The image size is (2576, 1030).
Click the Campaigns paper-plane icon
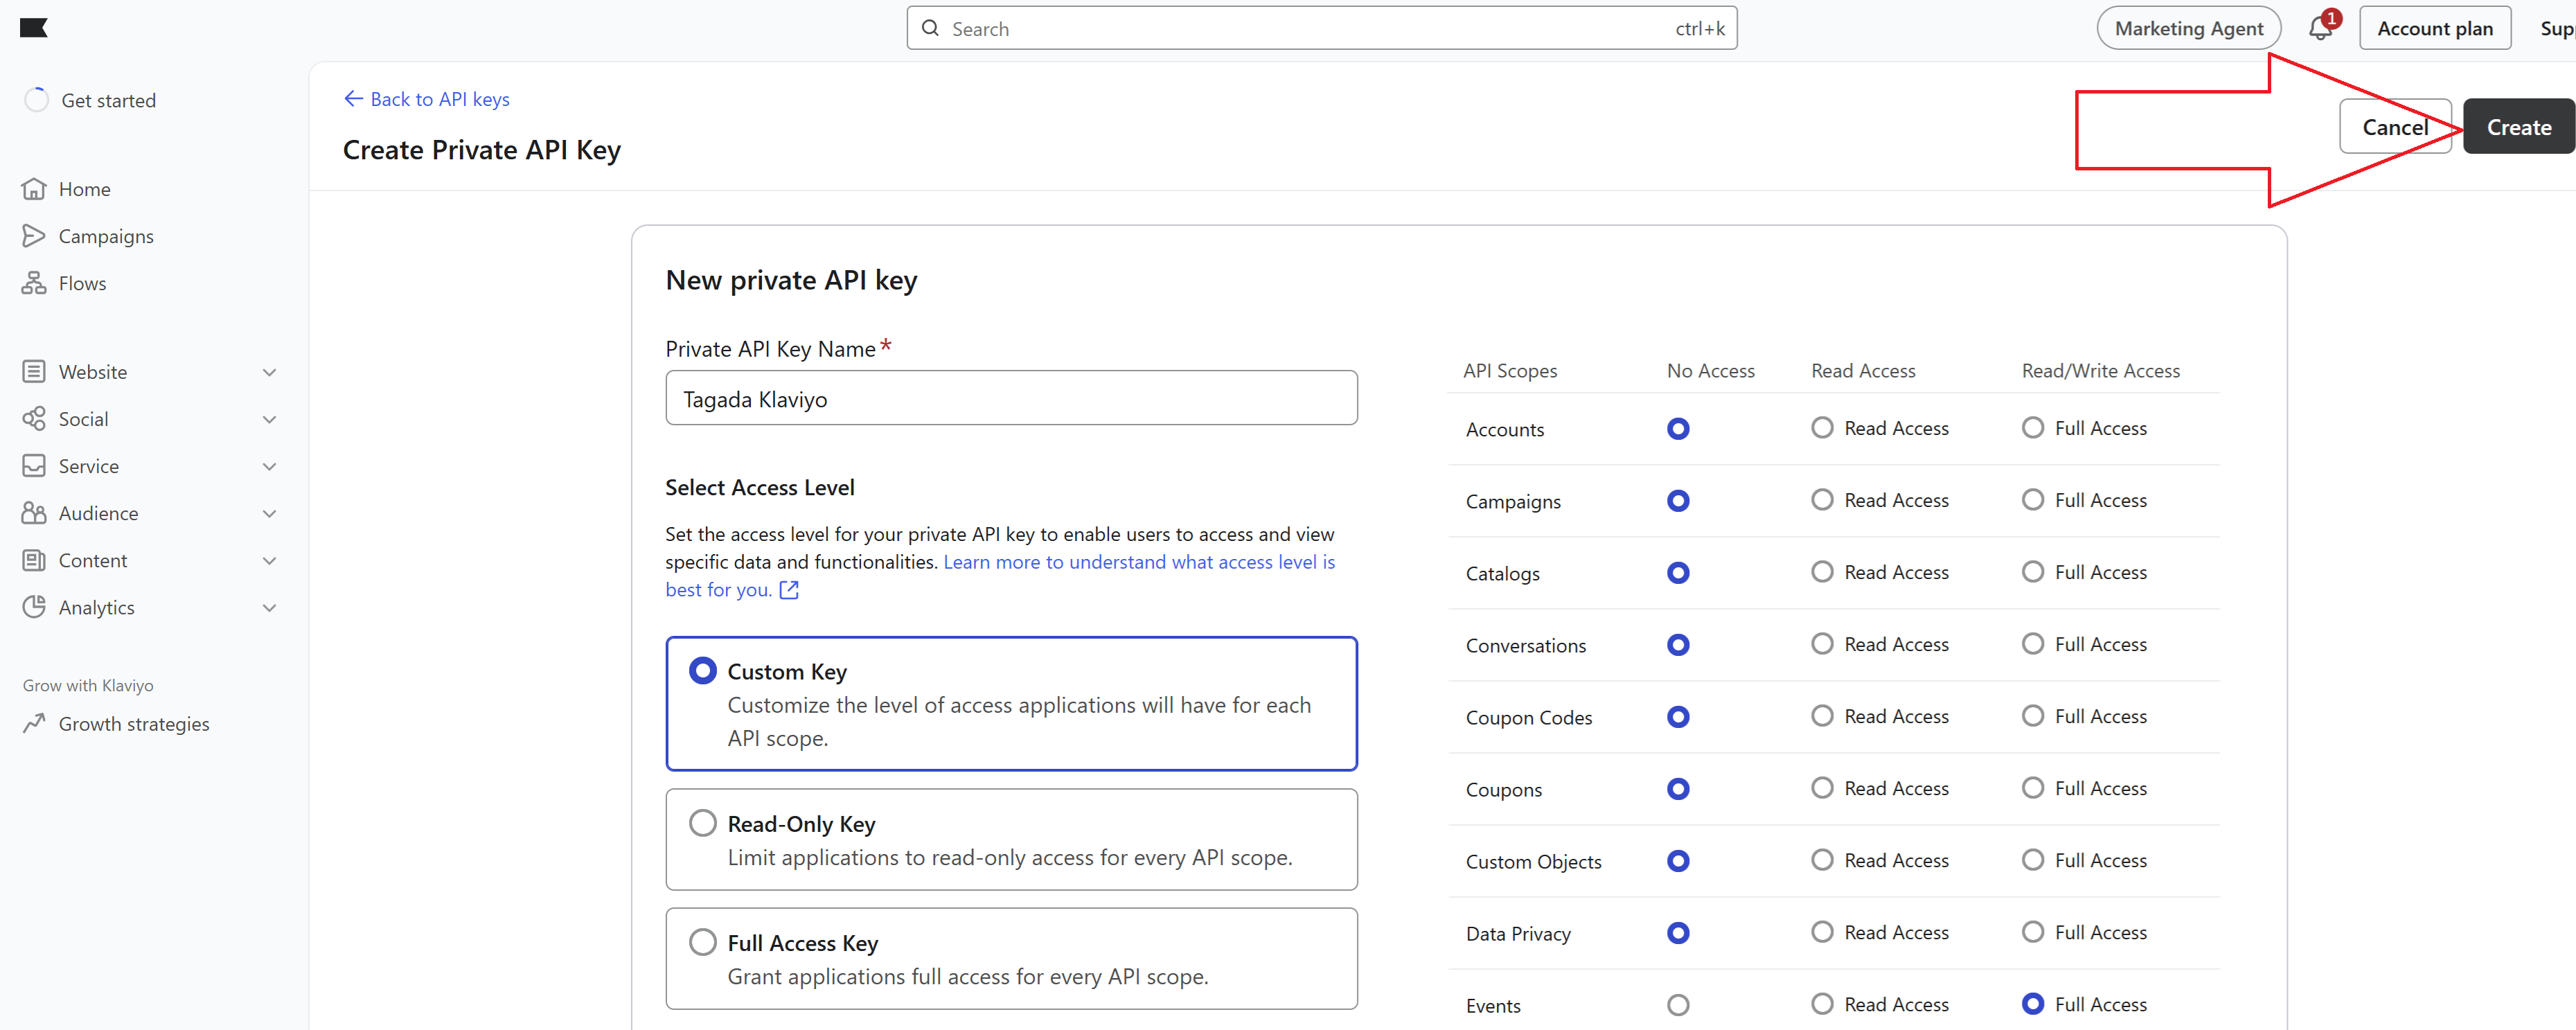click(x=34, y=236)
